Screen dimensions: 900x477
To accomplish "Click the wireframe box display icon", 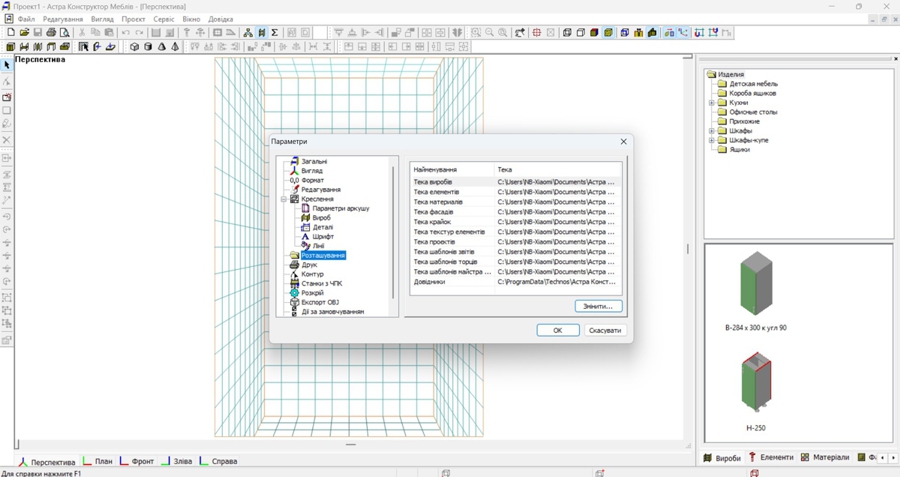I will [567, 33].
